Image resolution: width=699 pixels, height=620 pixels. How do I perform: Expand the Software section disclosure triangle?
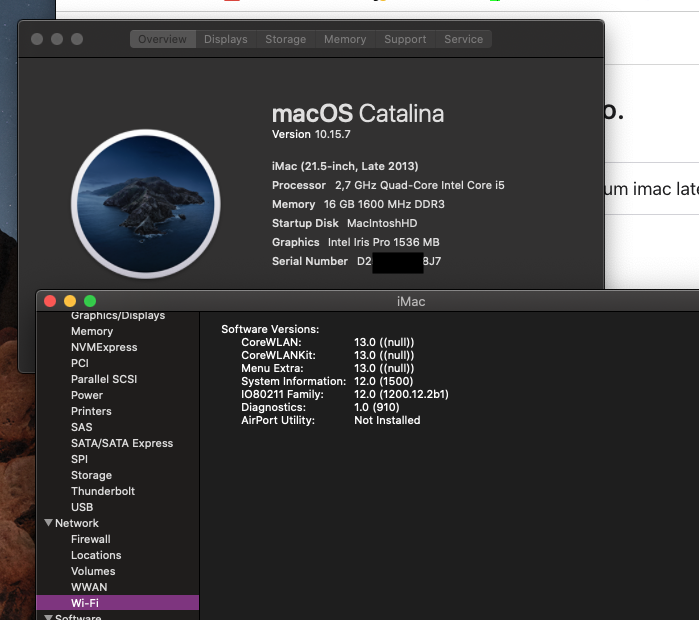[x=48, y=617]
